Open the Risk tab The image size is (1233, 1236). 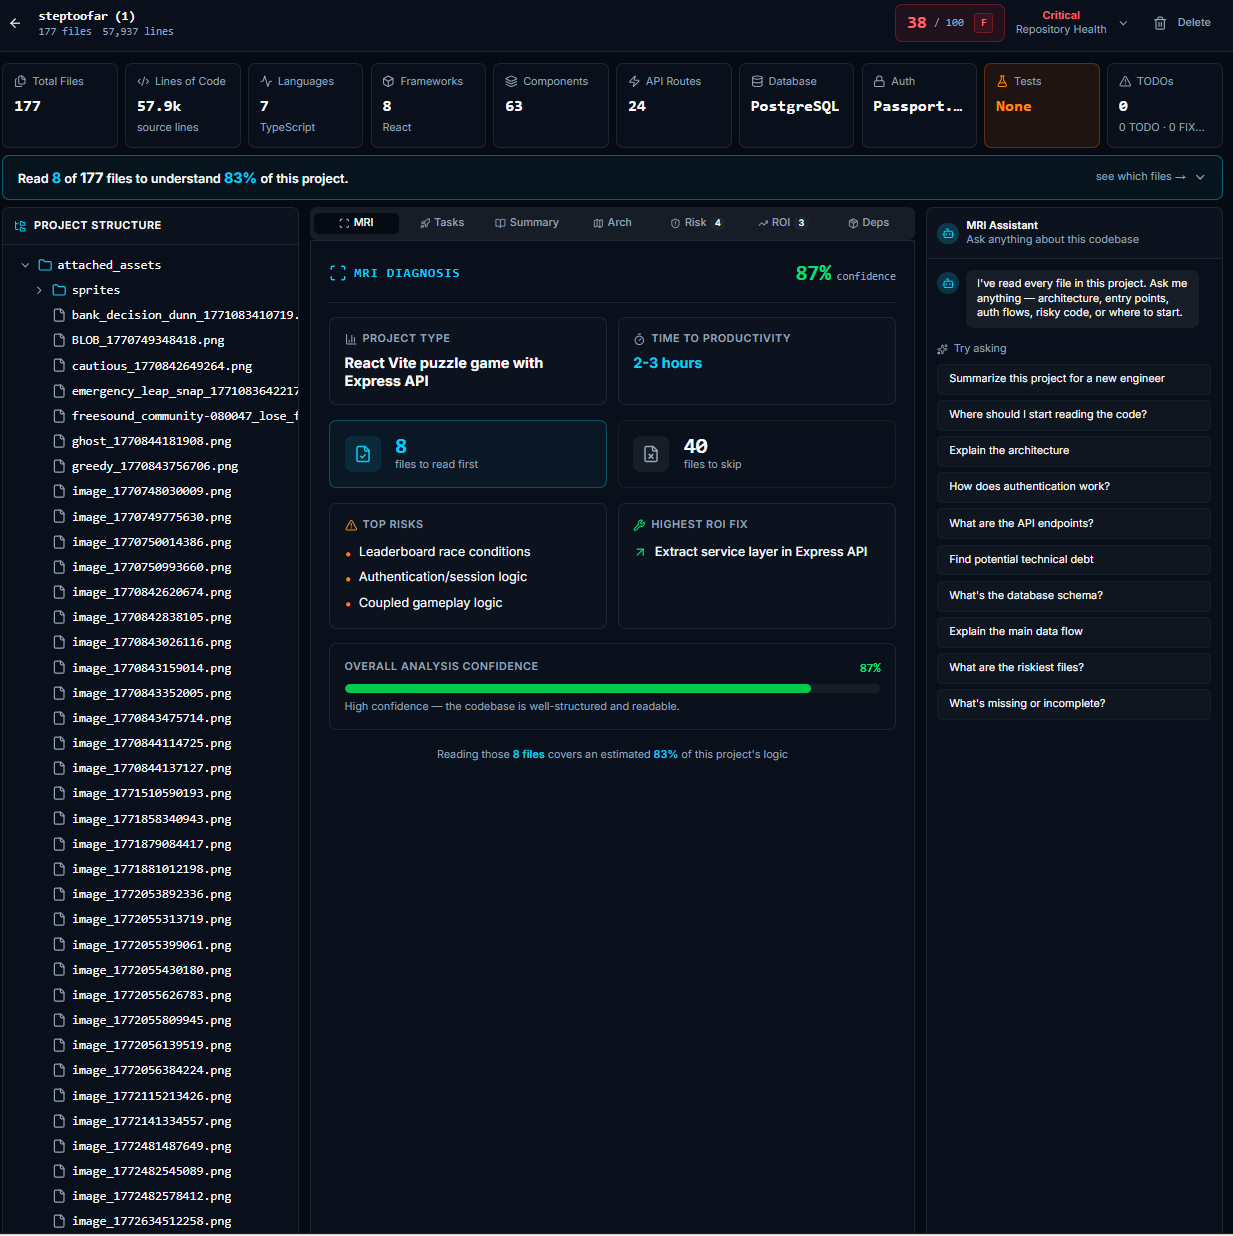[697, 223]
